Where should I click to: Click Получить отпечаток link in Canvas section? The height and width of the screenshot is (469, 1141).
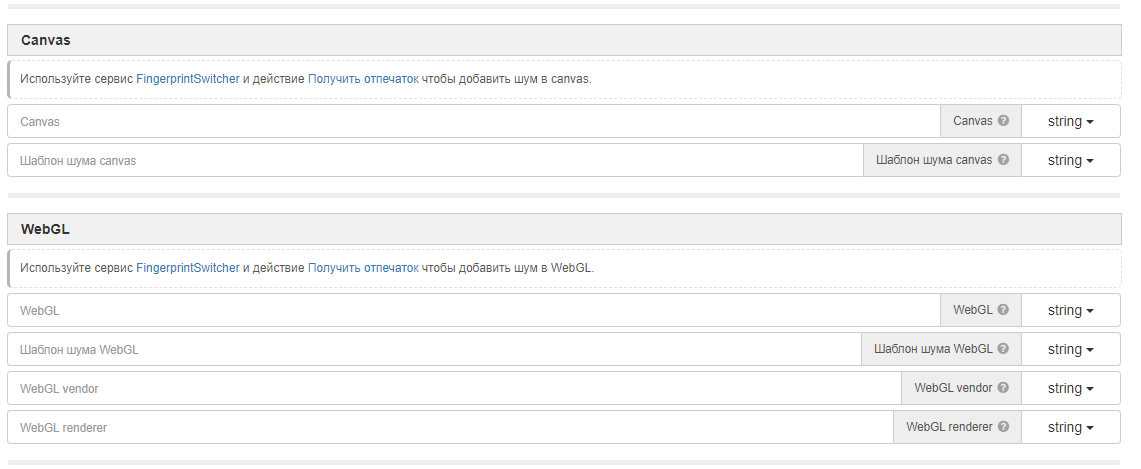363,78
